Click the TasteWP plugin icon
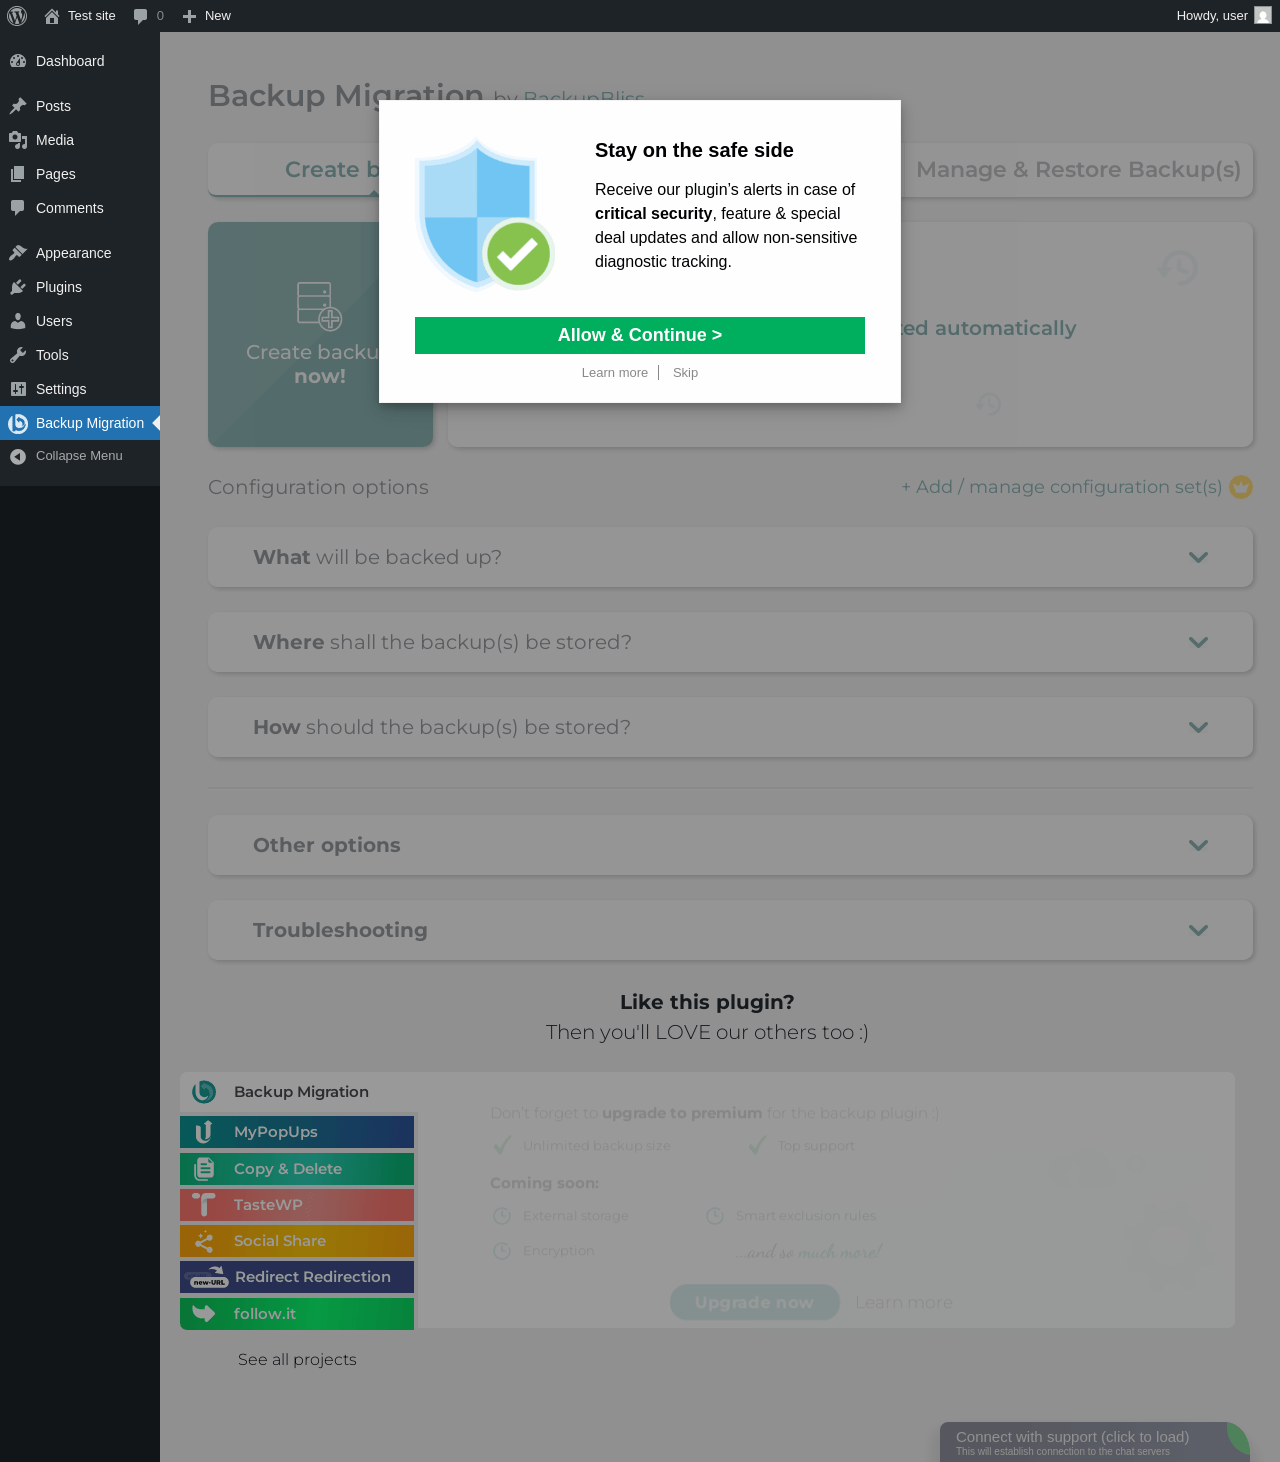The width and height of the screenshot is (1280, 1462). coord(204,1205)
